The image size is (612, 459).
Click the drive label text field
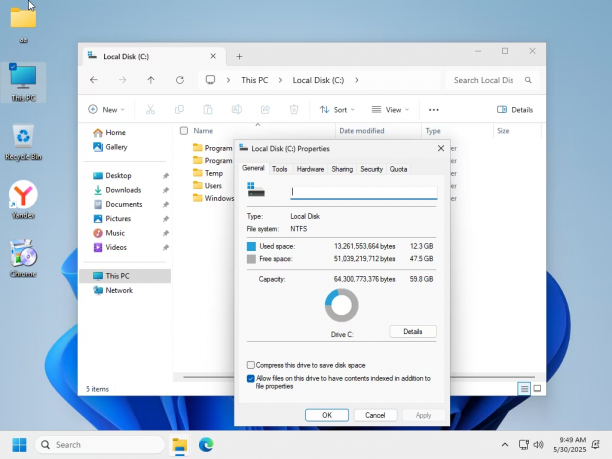(x=363, y=192)
